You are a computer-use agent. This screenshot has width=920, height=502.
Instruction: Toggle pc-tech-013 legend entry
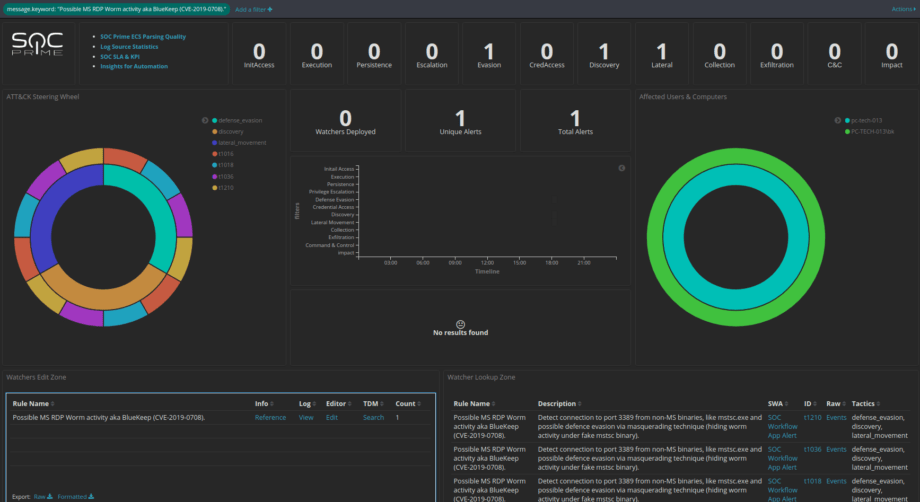pos(865,120)
